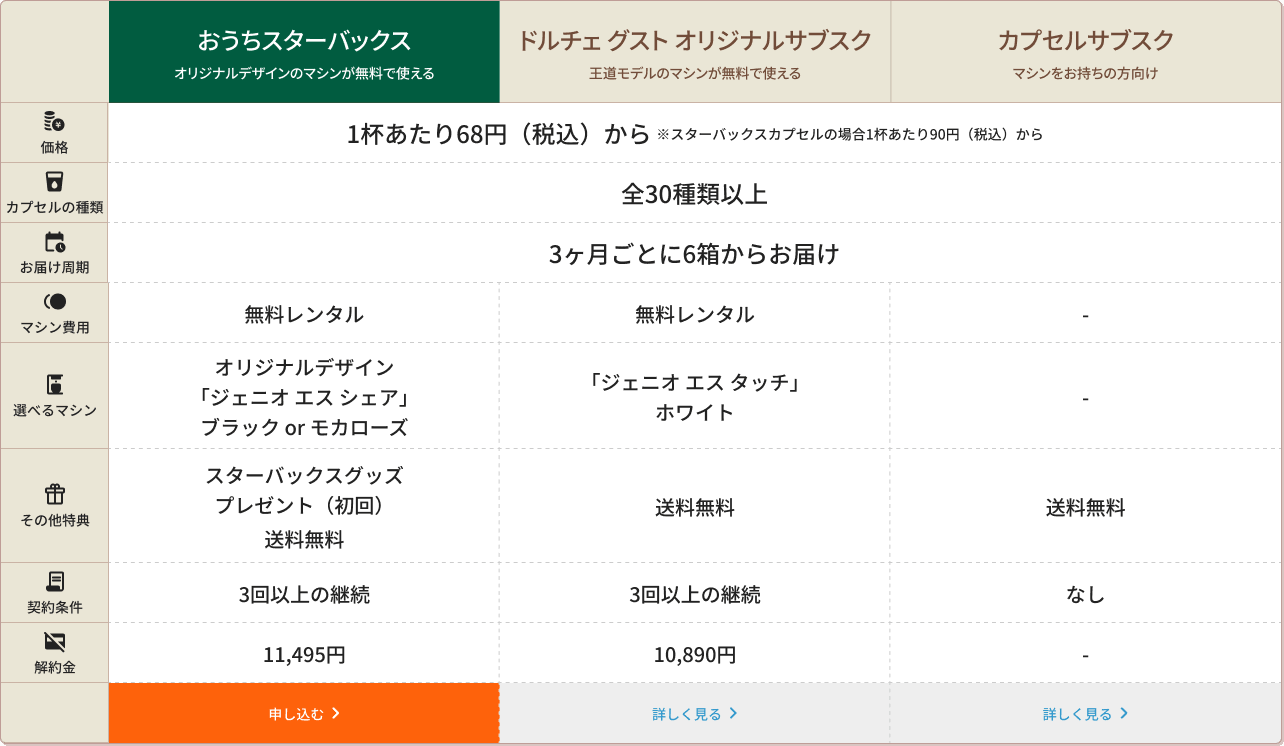
Task: Click the 解約金 crossed-out card icon
Action: coord(55,642)
